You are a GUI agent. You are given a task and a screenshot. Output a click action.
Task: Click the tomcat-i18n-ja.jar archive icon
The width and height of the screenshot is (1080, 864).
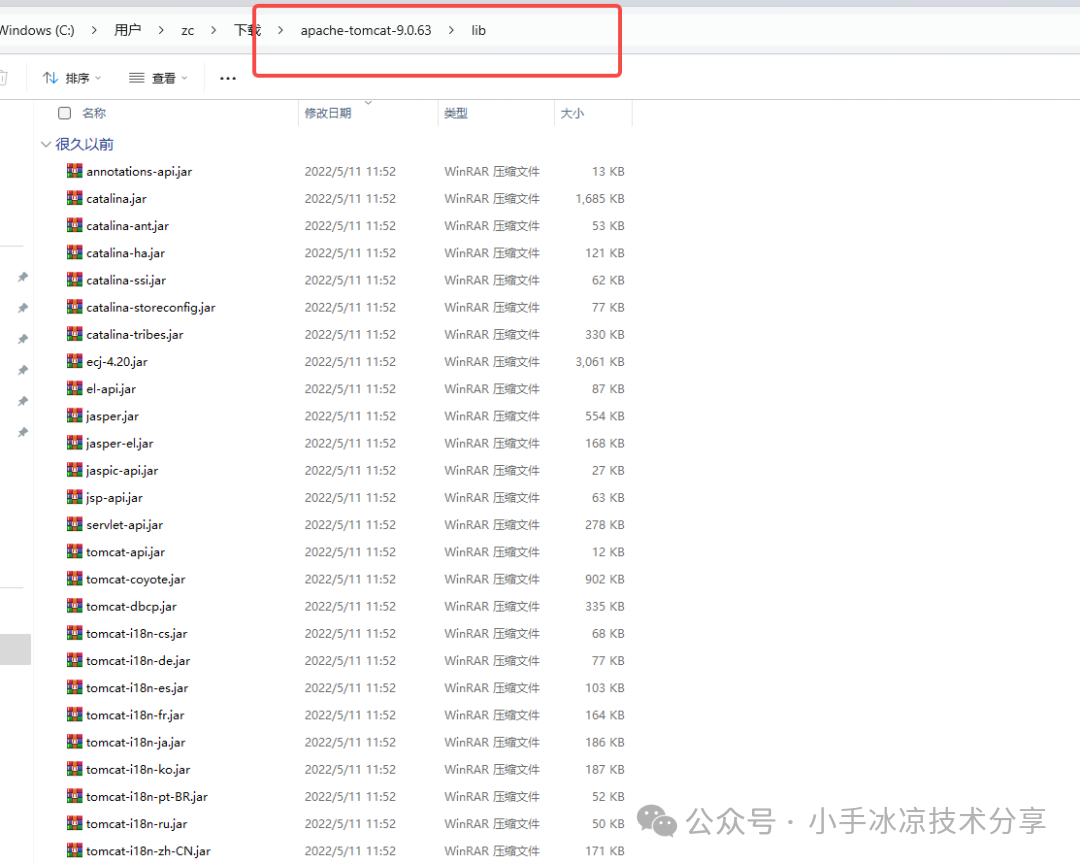74,742
